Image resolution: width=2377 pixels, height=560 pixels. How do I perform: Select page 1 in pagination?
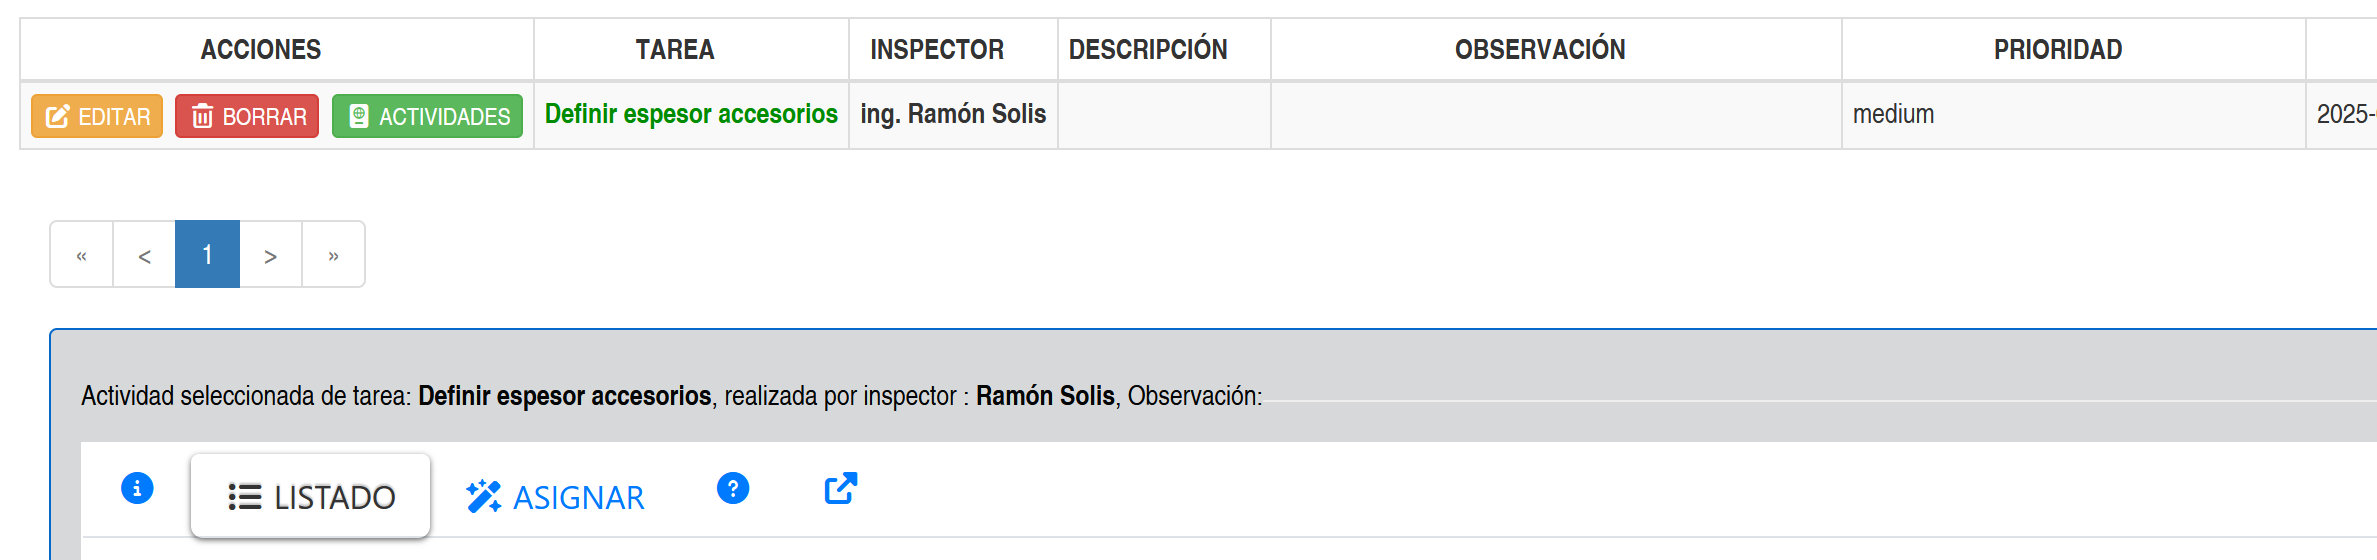coord(207,255)
